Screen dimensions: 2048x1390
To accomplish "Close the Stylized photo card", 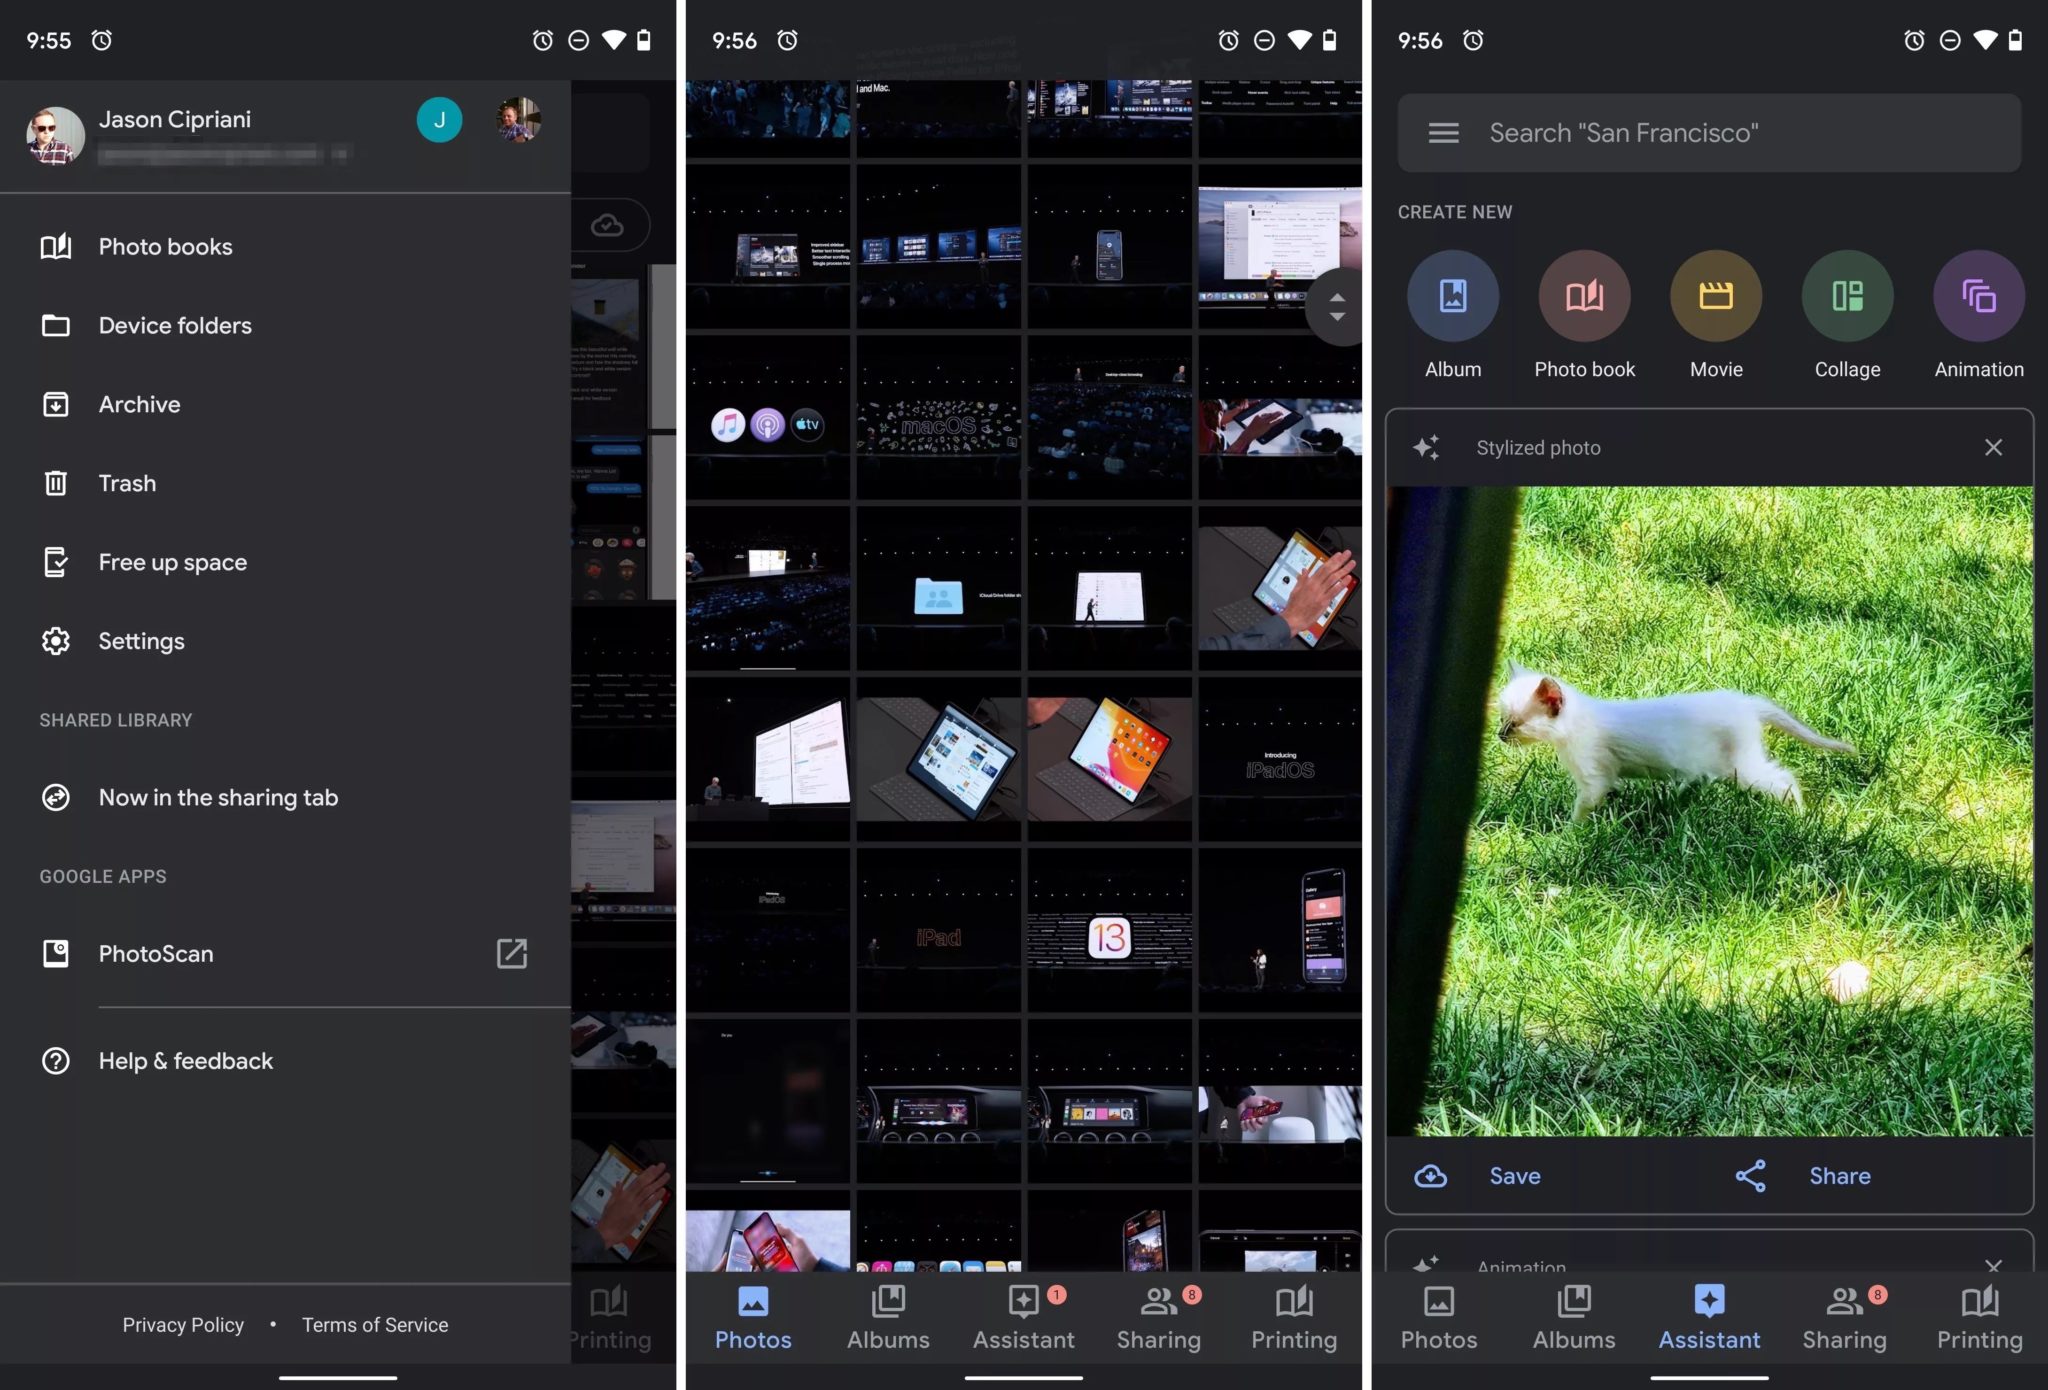I will click(x=1994, y=447).
